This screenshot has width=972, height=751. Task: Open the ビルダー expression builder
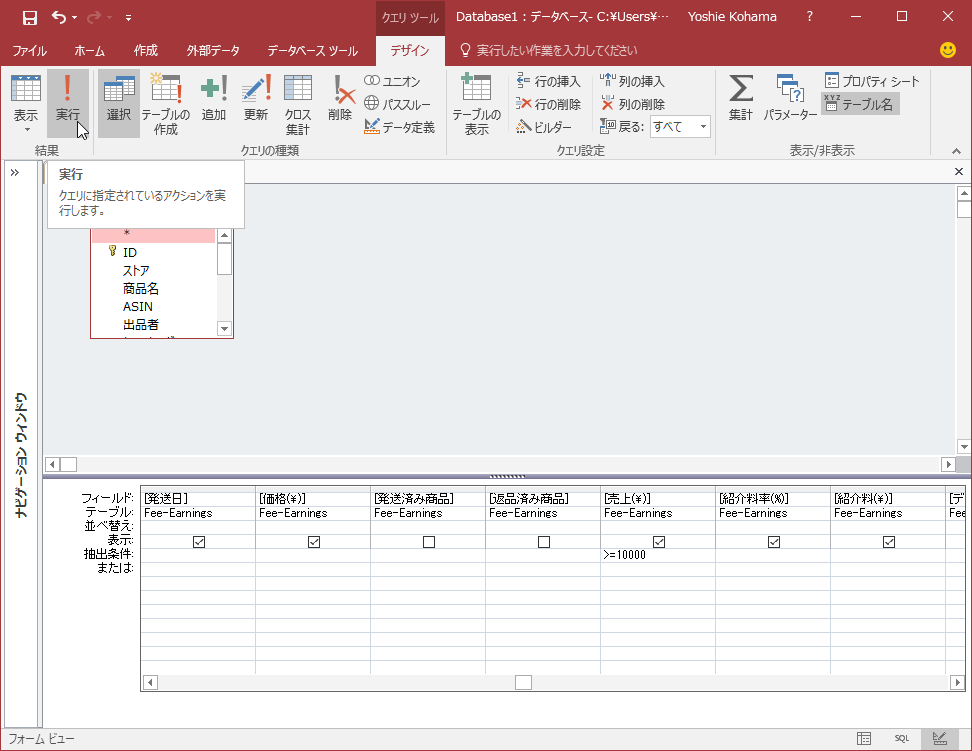point(544,127)
